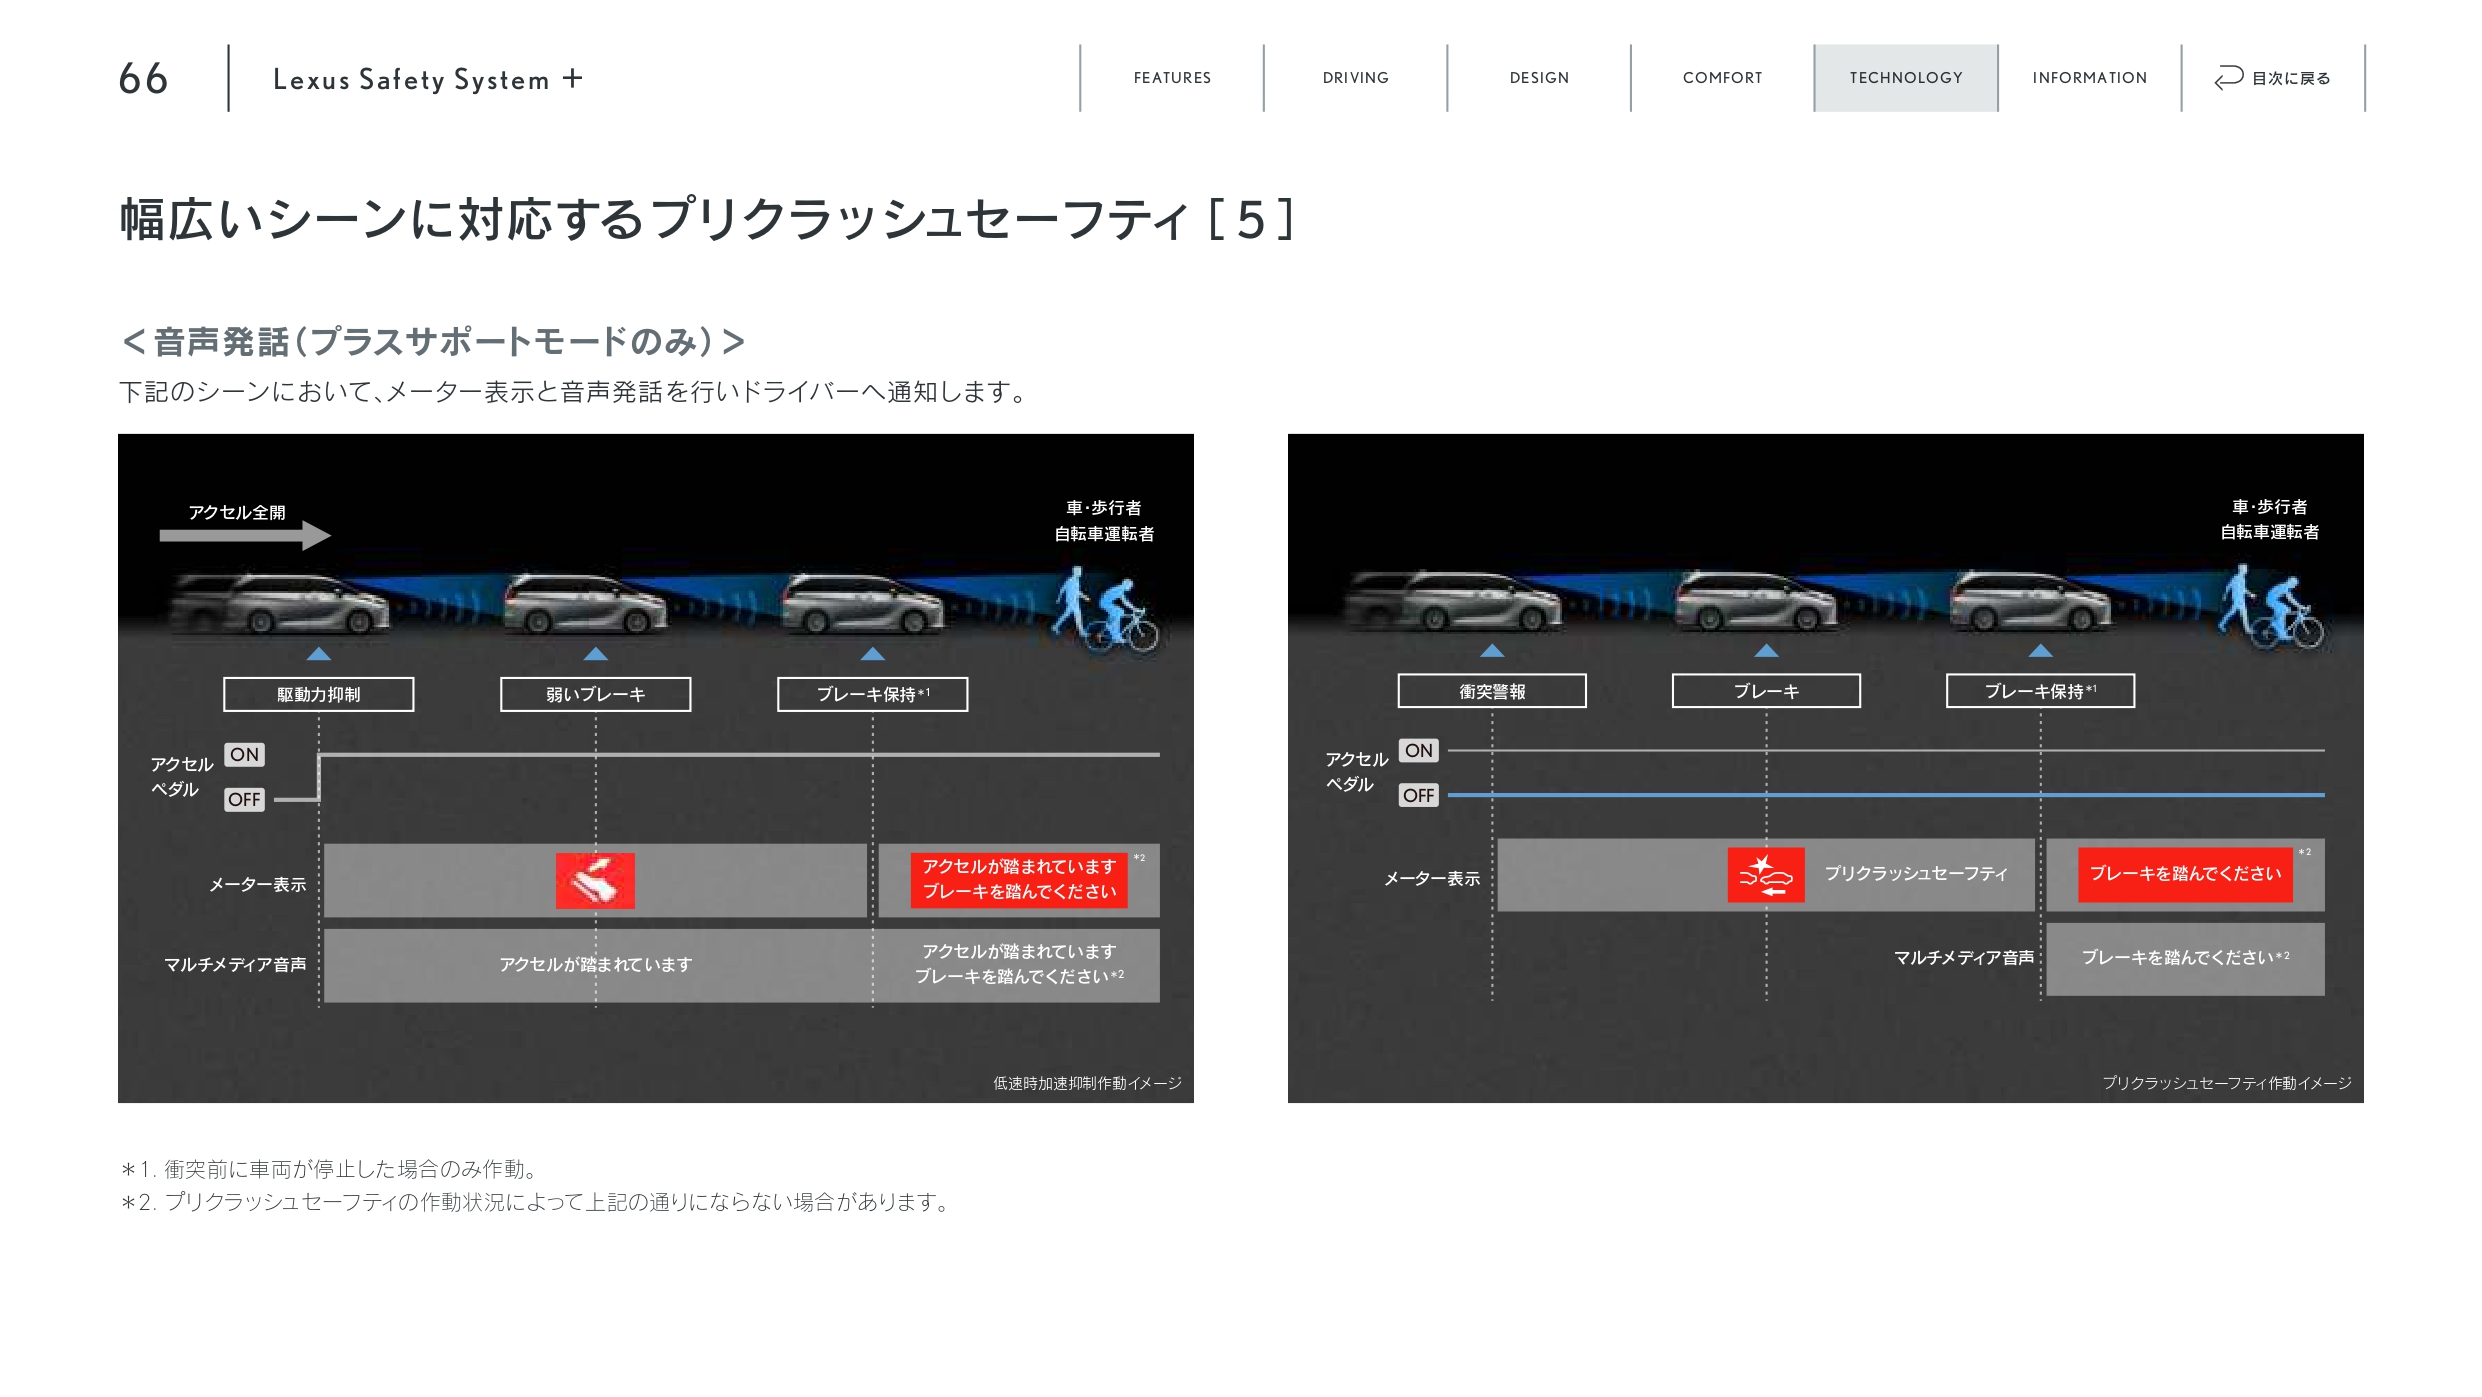The width and height of the screenshot is (2482, 1397).
Task: Click blue triangle above 駆動力抑制 box
Action: tap(318, 654)
